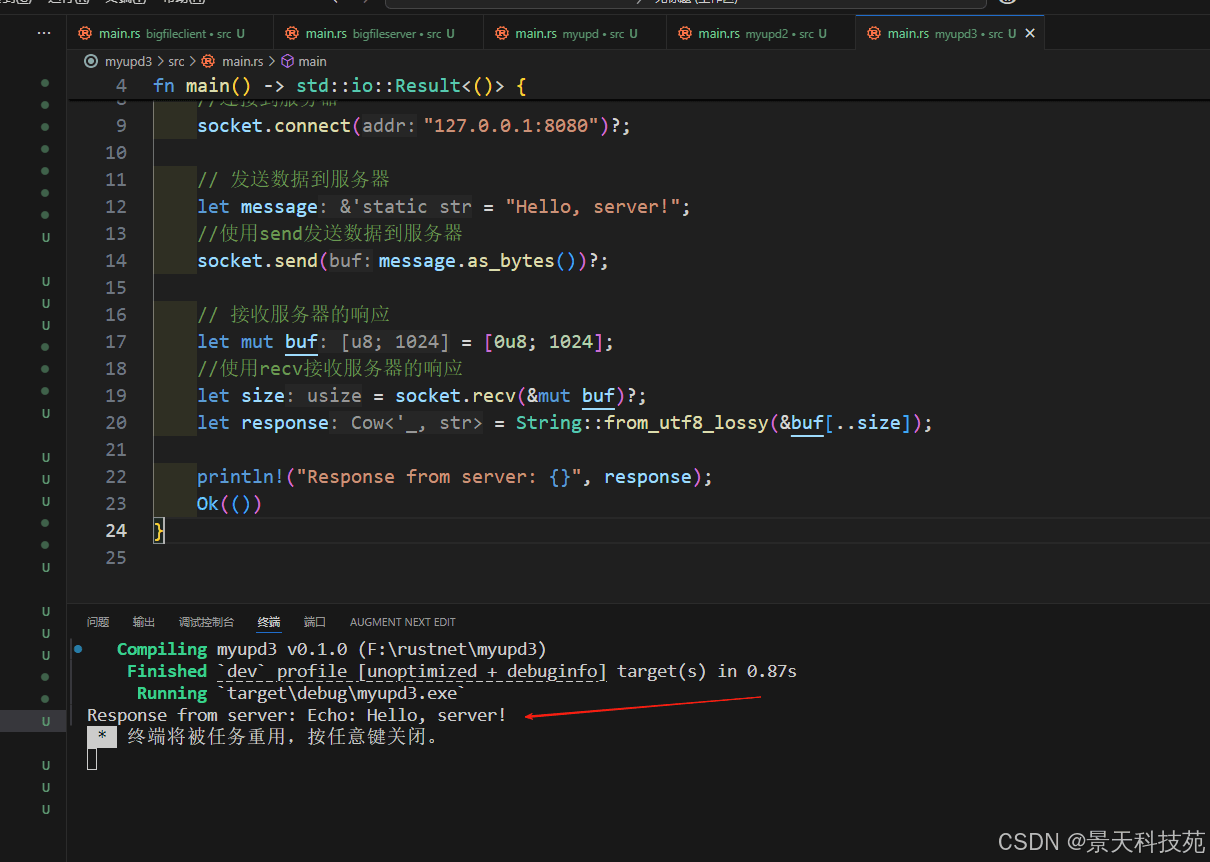
Task: Open the main.rs myupd editor tab
Action: click(575, 34)
